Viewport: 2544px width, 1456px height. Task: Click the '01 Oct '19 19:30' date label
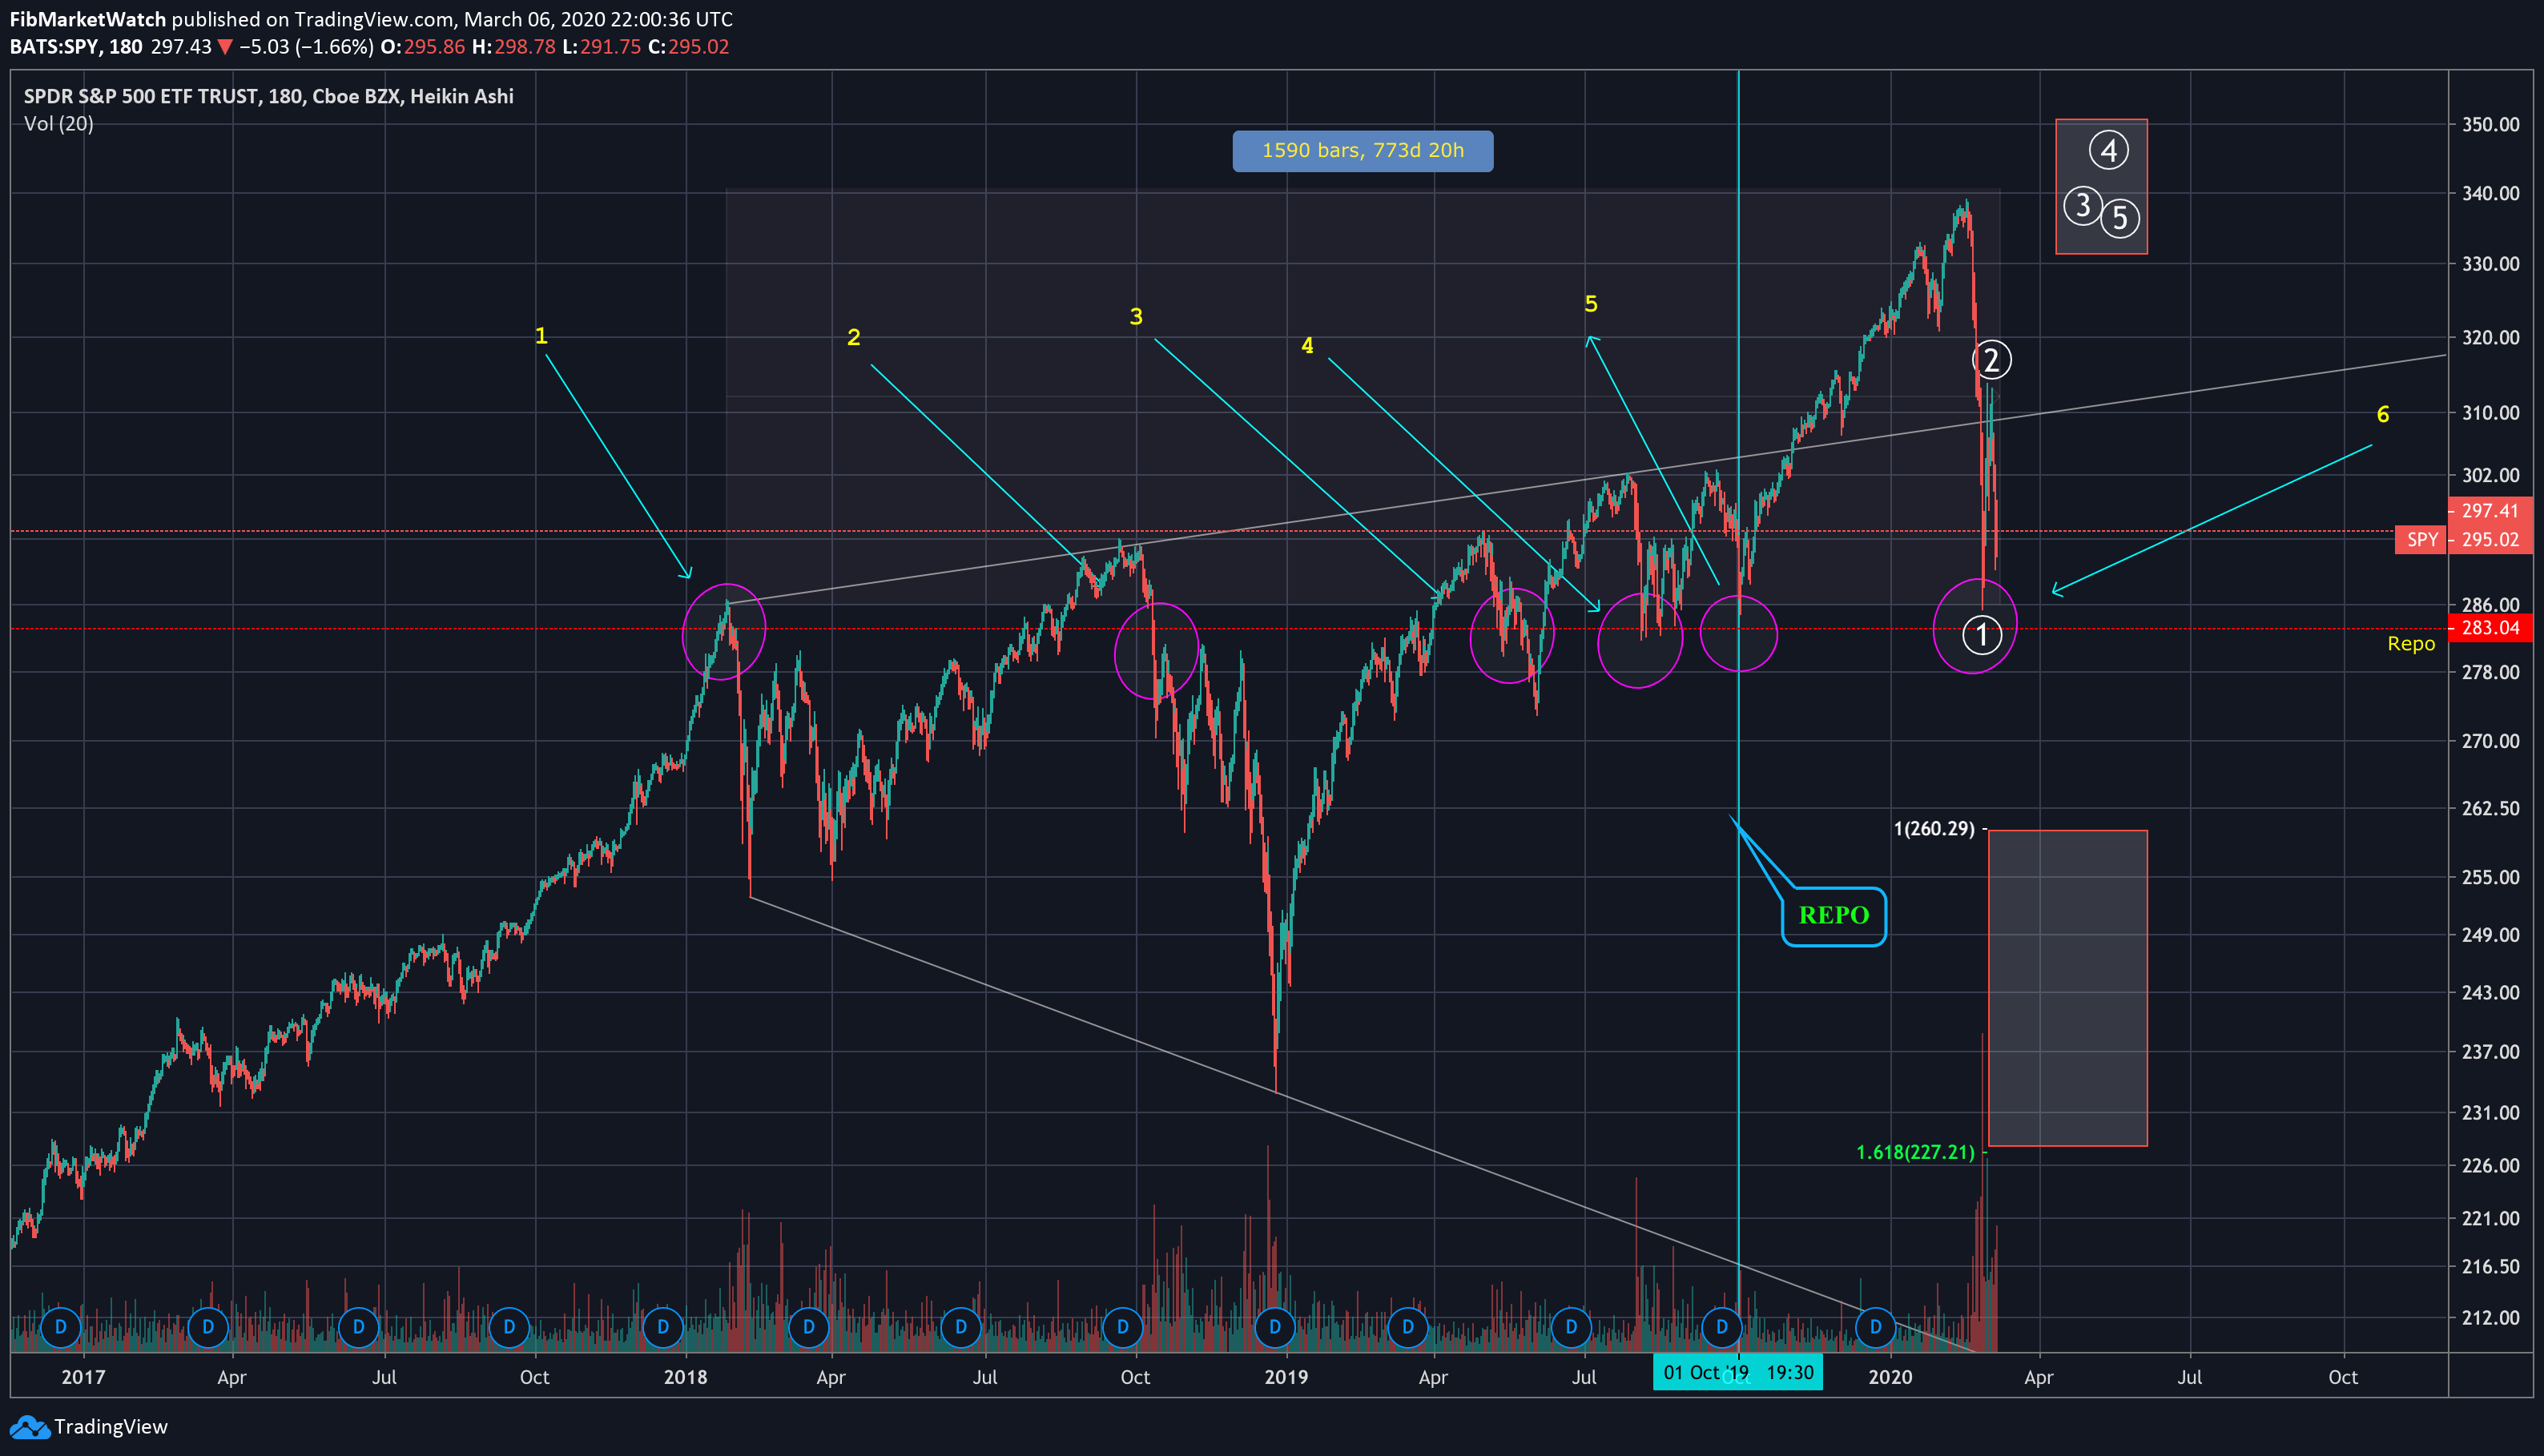tap(1738, 1372)
